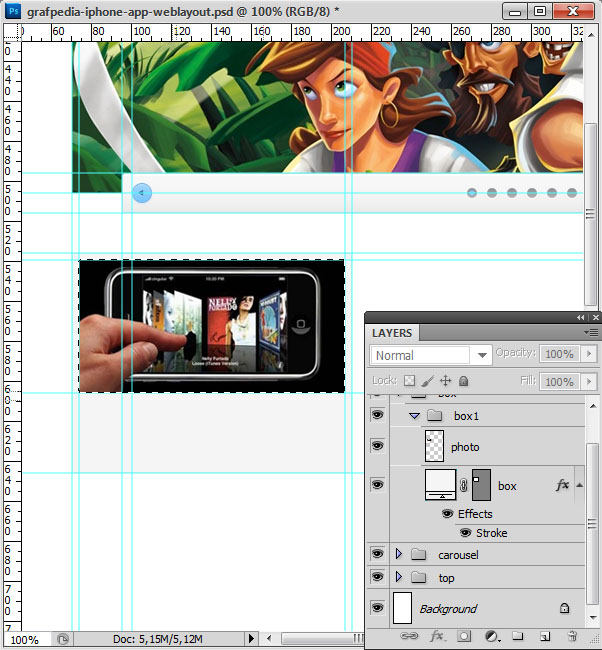
Task: Click the top group folder icon
Action: [x=419, y=577]
